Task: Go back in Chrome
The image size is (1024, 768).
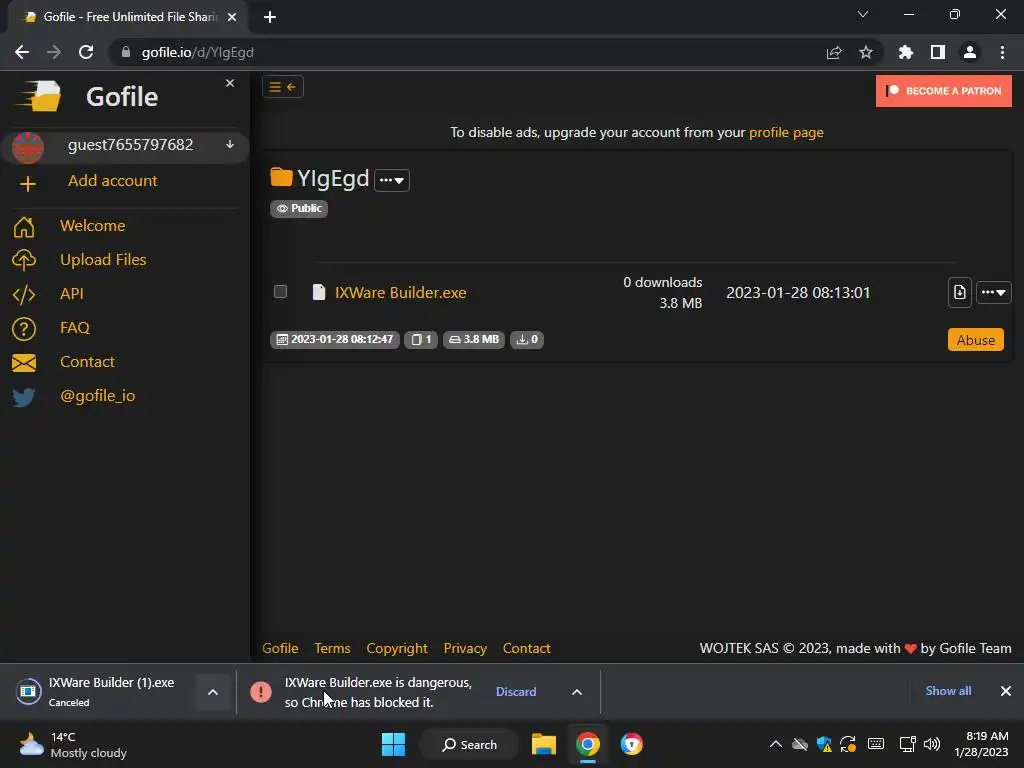Action: click(22, 52)
